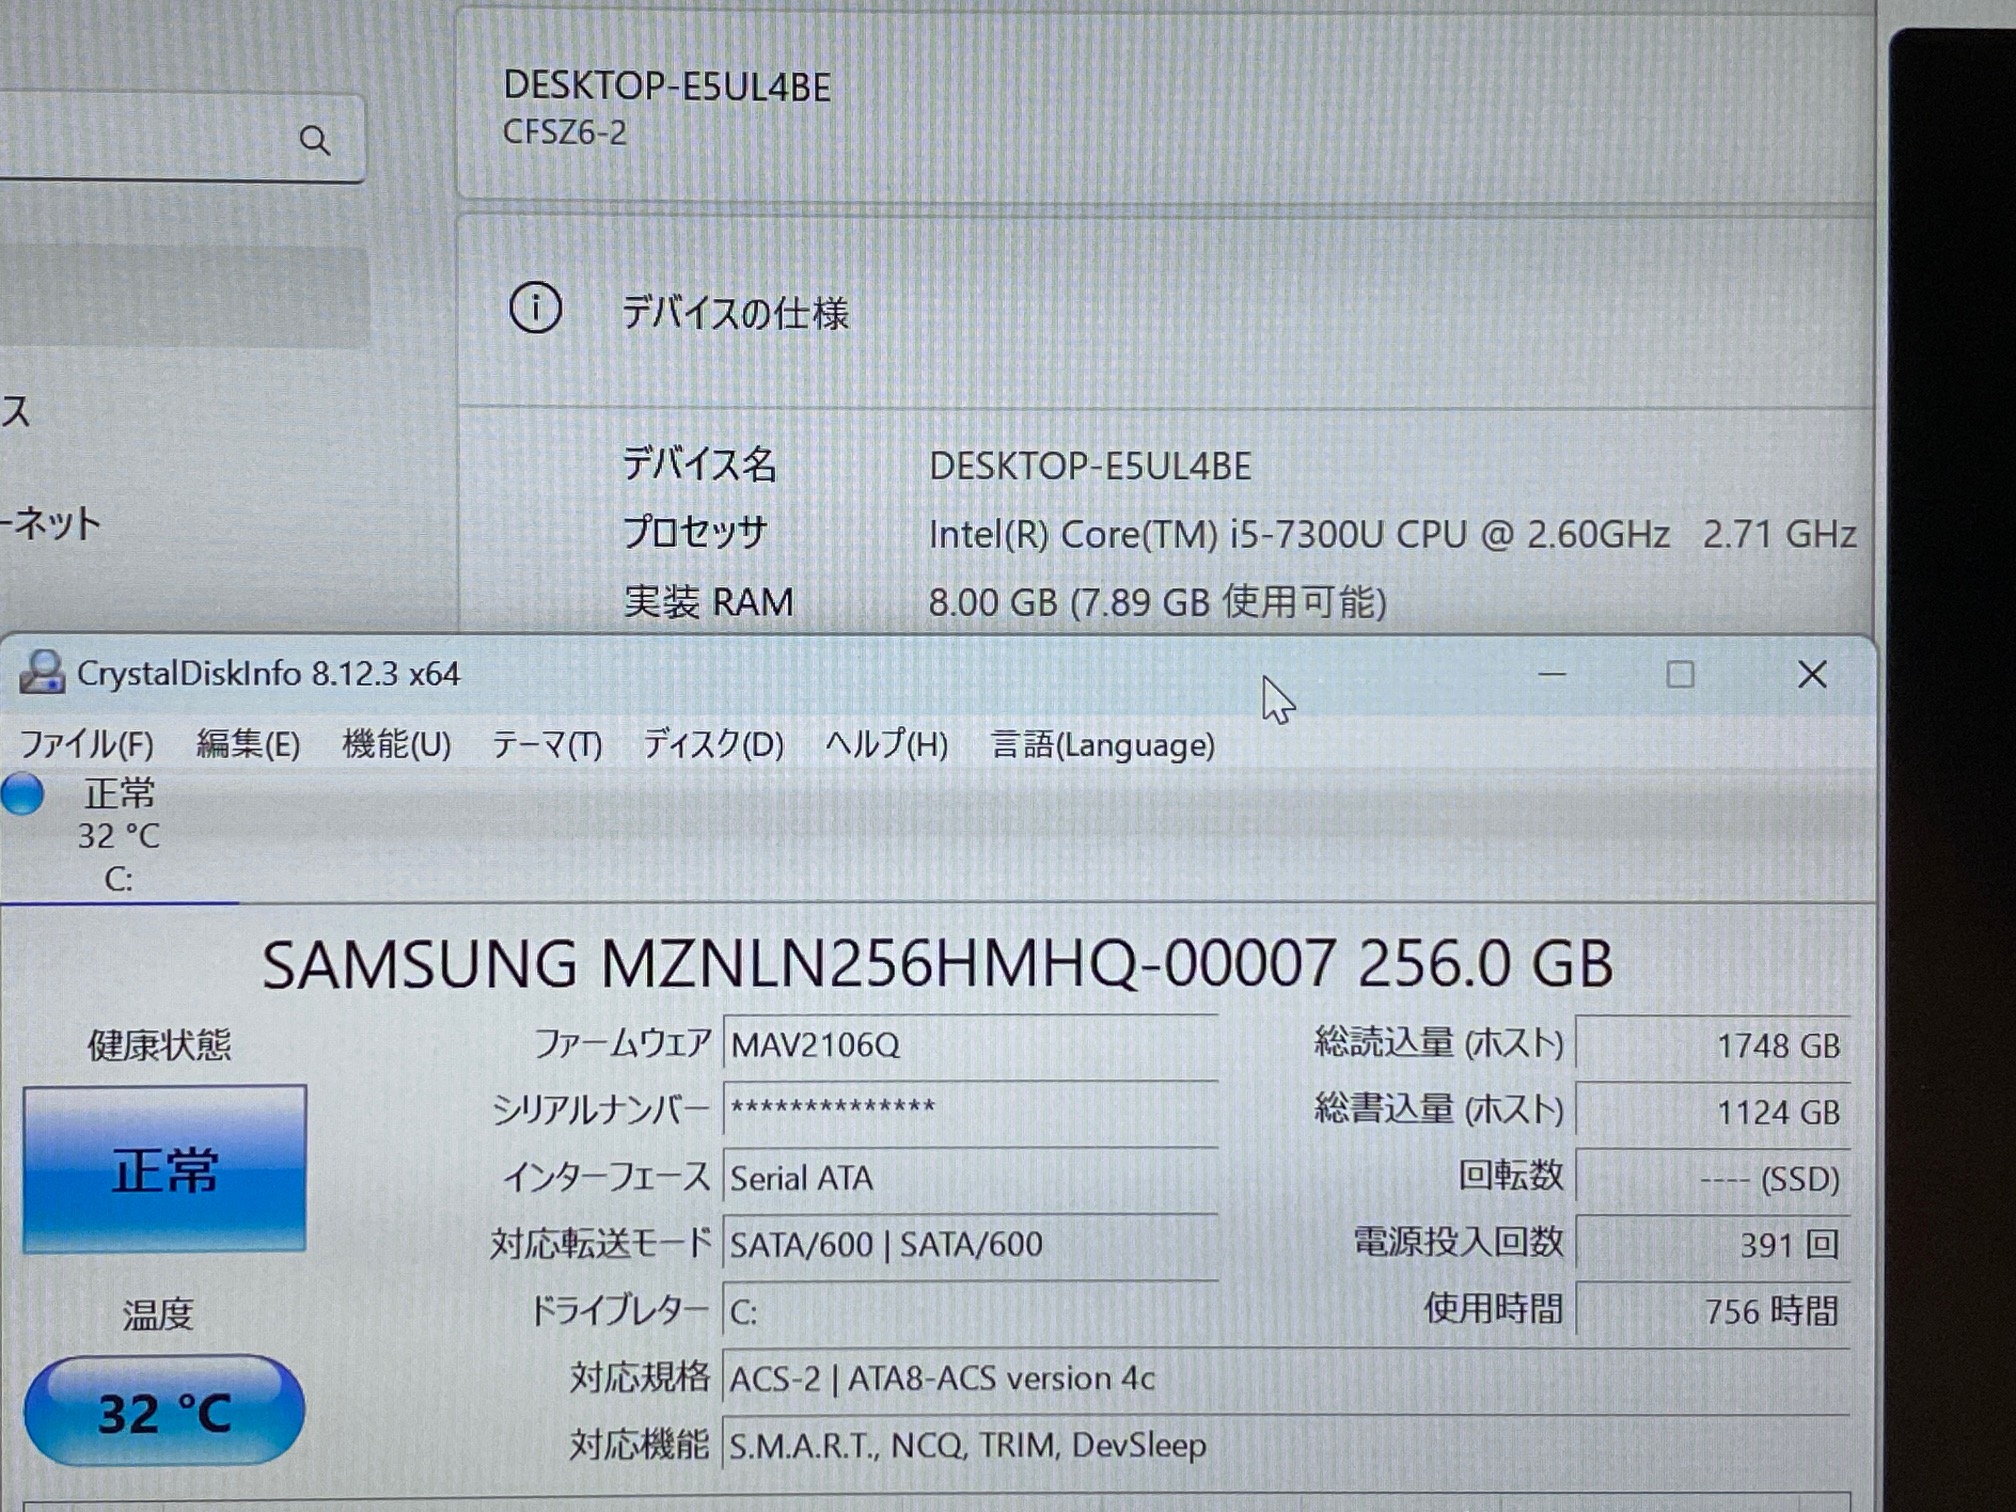The height and width of the screenshot is (1512, 2016).
Task: Open the テーマ(T) menu
Action: click(x=547, y=745)
